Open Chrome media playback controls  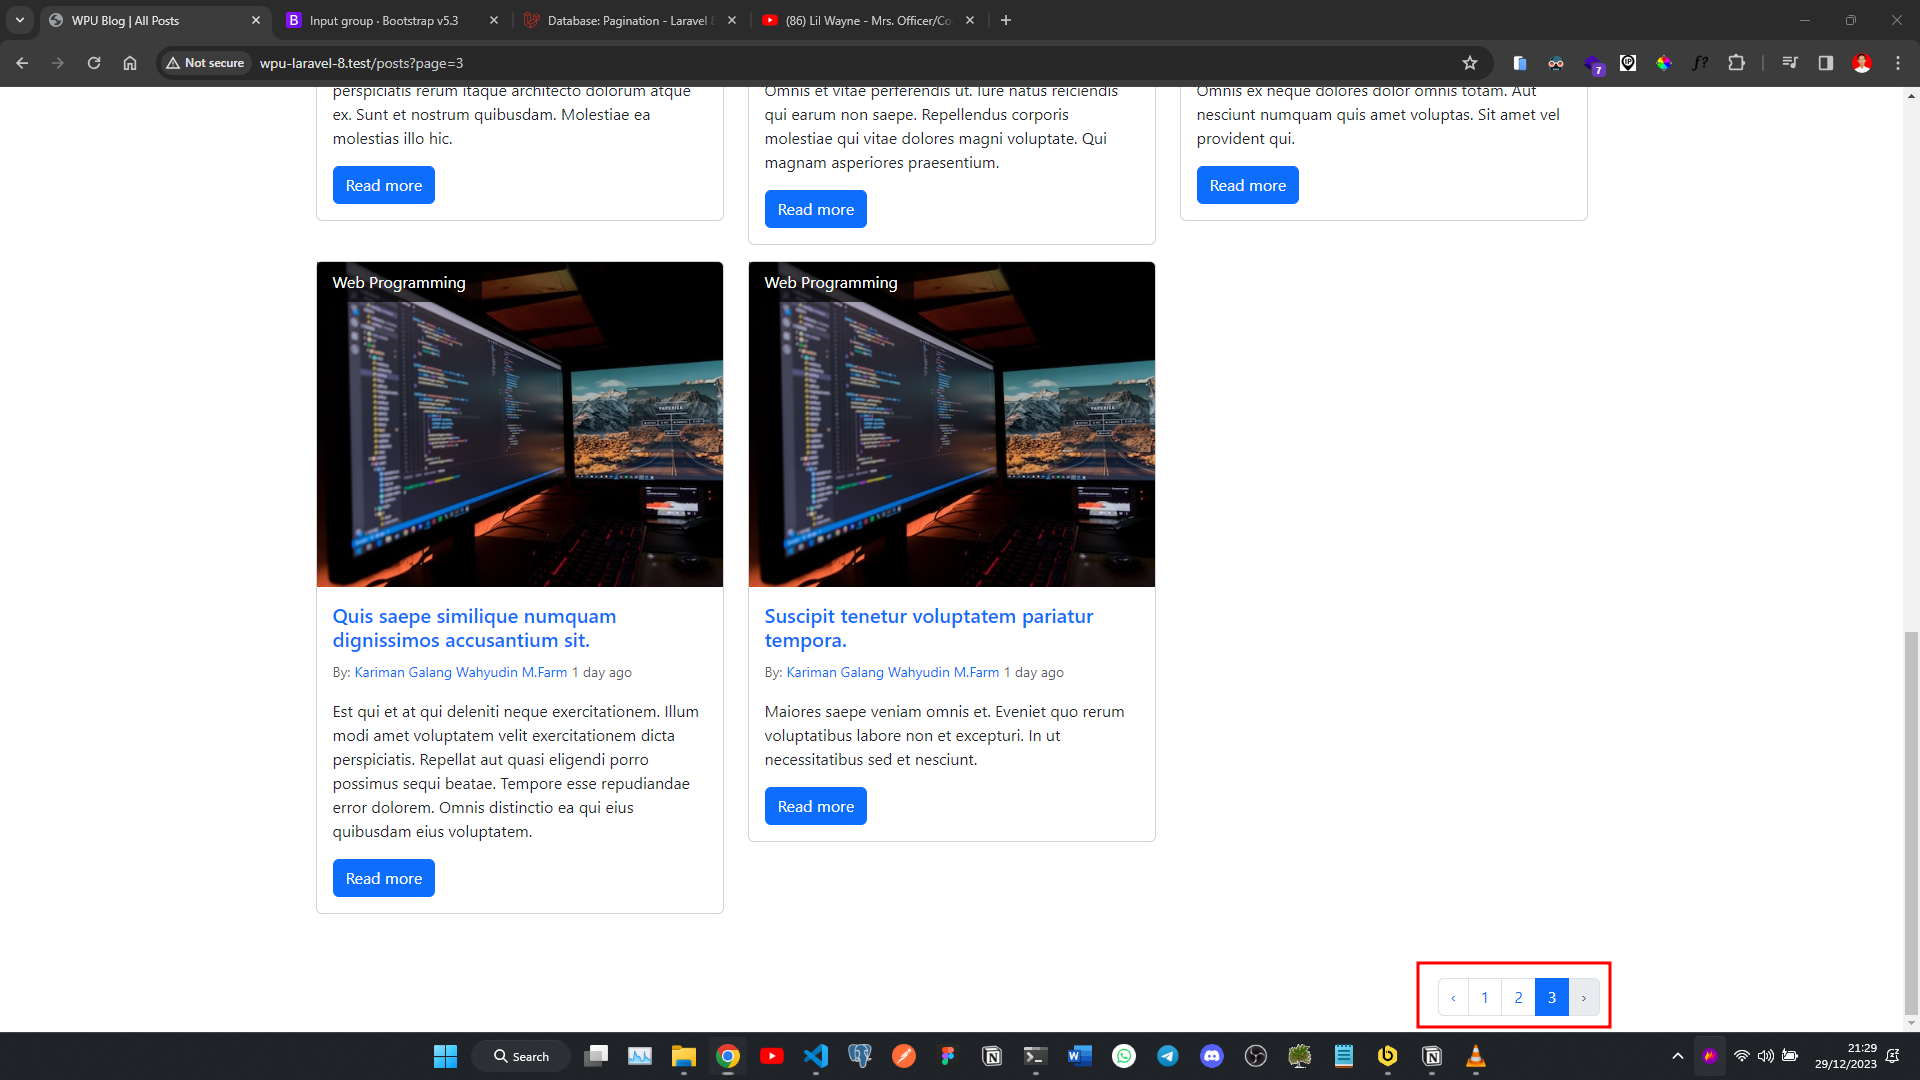point(1790,63)
